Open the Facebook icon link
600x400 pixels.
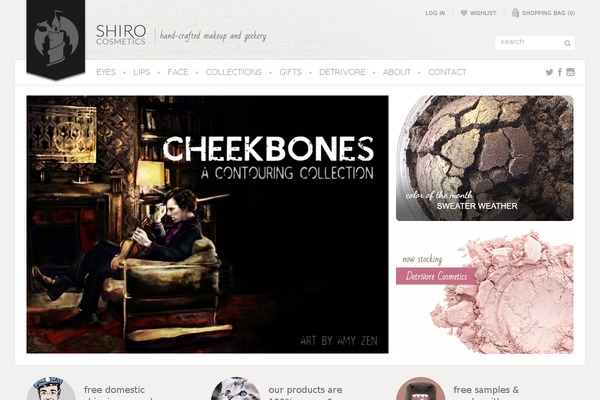(560, 72)
